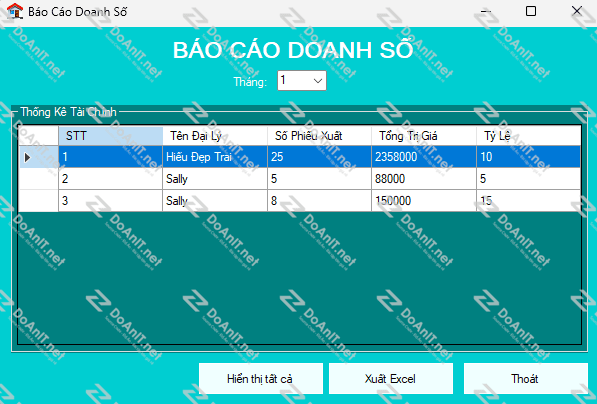
Task: Click the Tổng Trị Giá column header
Action: coord(424,136)
